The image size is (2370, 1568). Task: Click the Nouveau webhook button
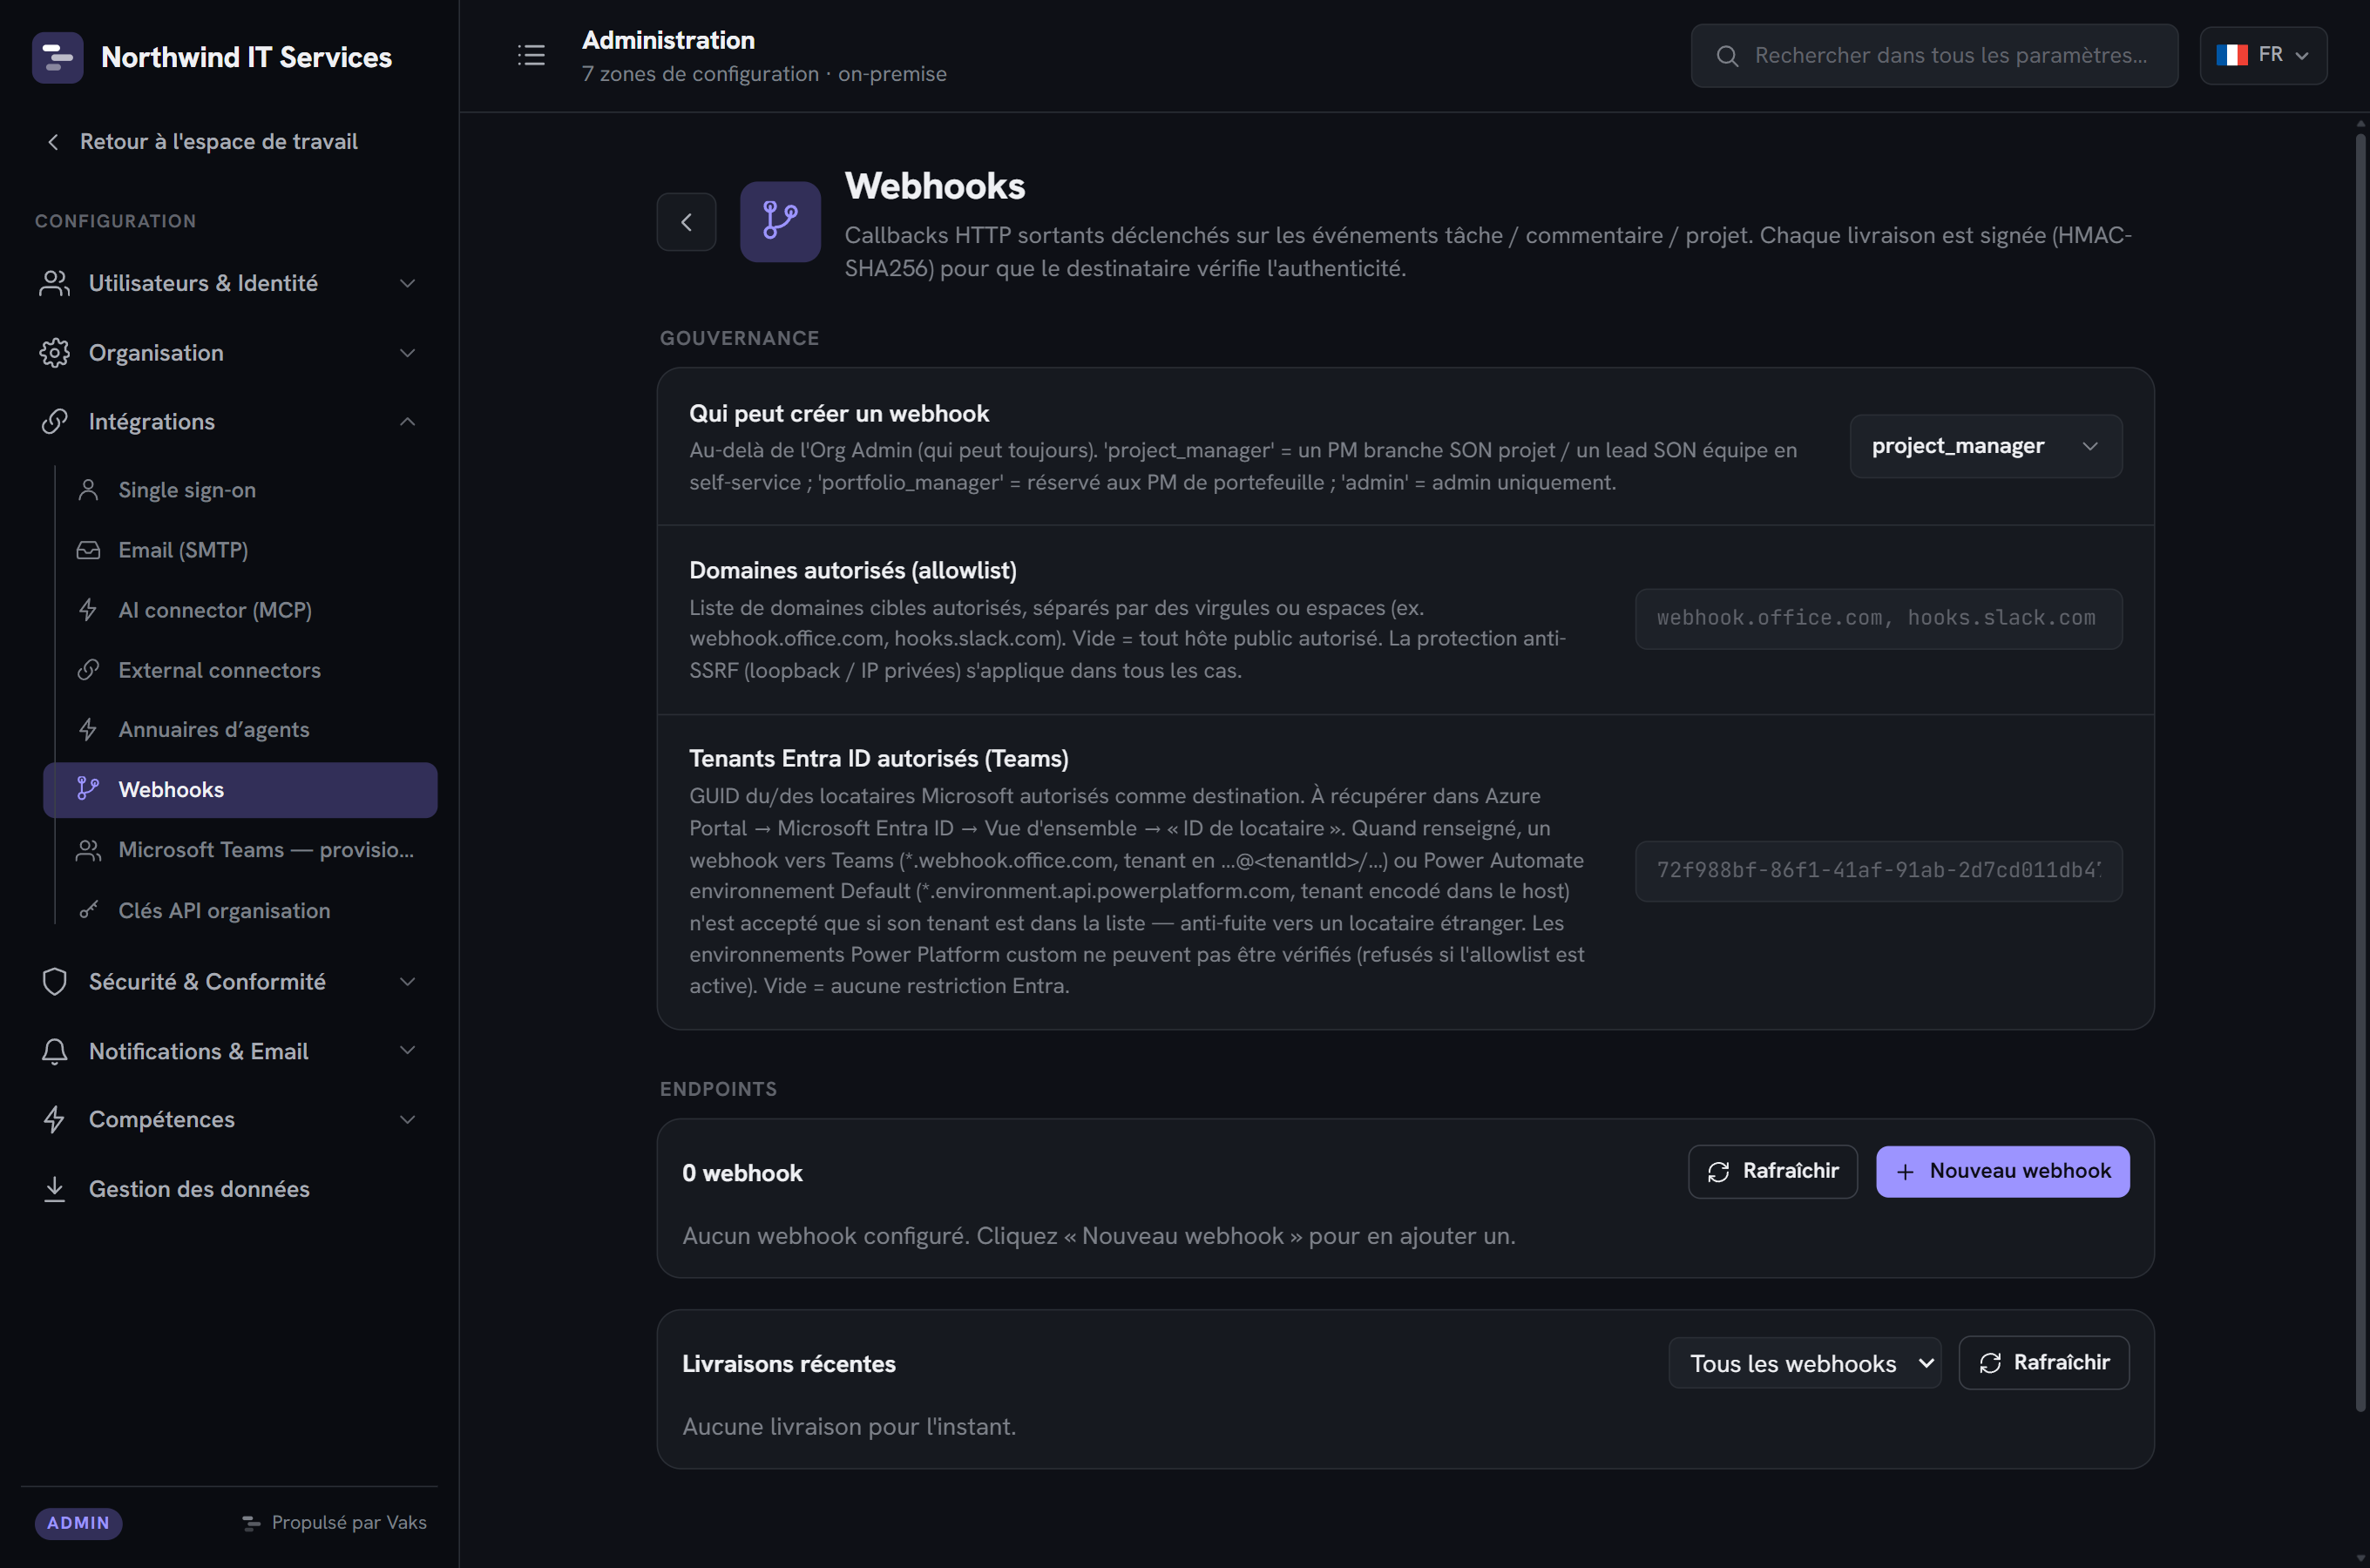coord(2002,1171)
